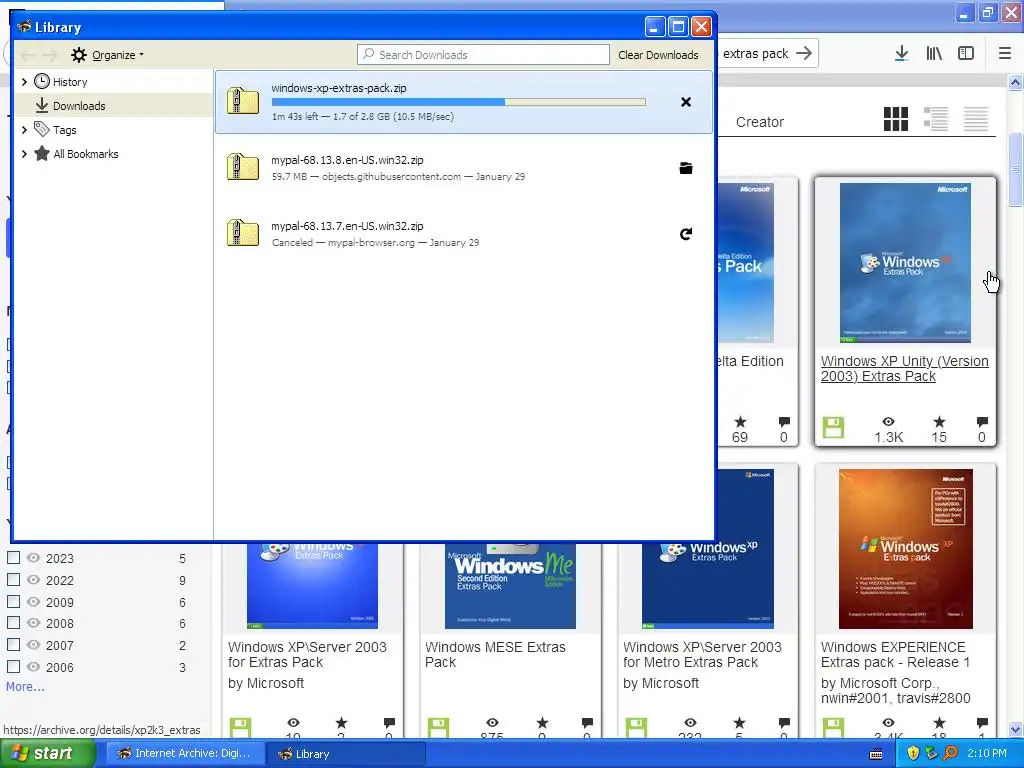Open Windows EXPERIENCE Extras pack link
The width and height of the screenshot is (1024, 768).
[x=895, y=654]
